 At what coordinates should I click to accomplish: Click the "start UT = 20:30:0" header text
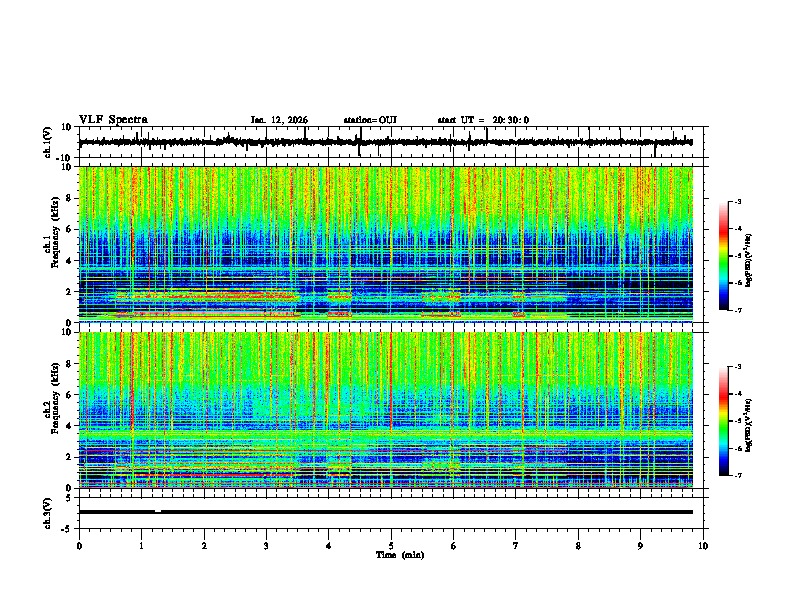pyautogui.click(x=483, y=120)
